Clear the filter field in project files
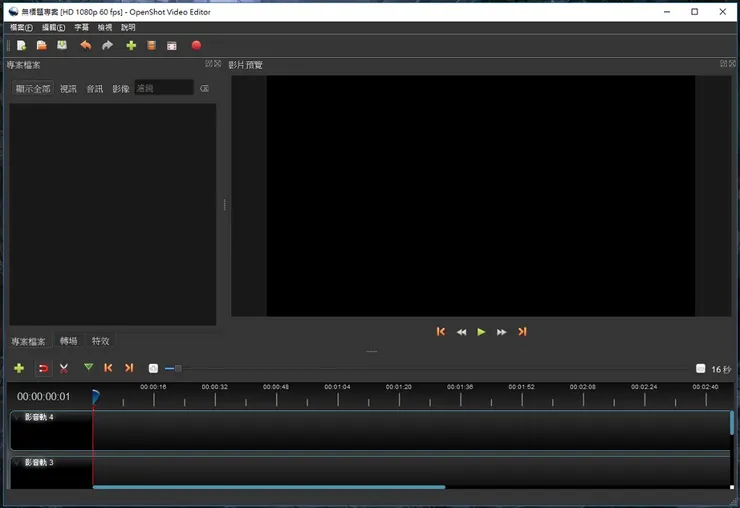740x508 pixels. [204, 88]
